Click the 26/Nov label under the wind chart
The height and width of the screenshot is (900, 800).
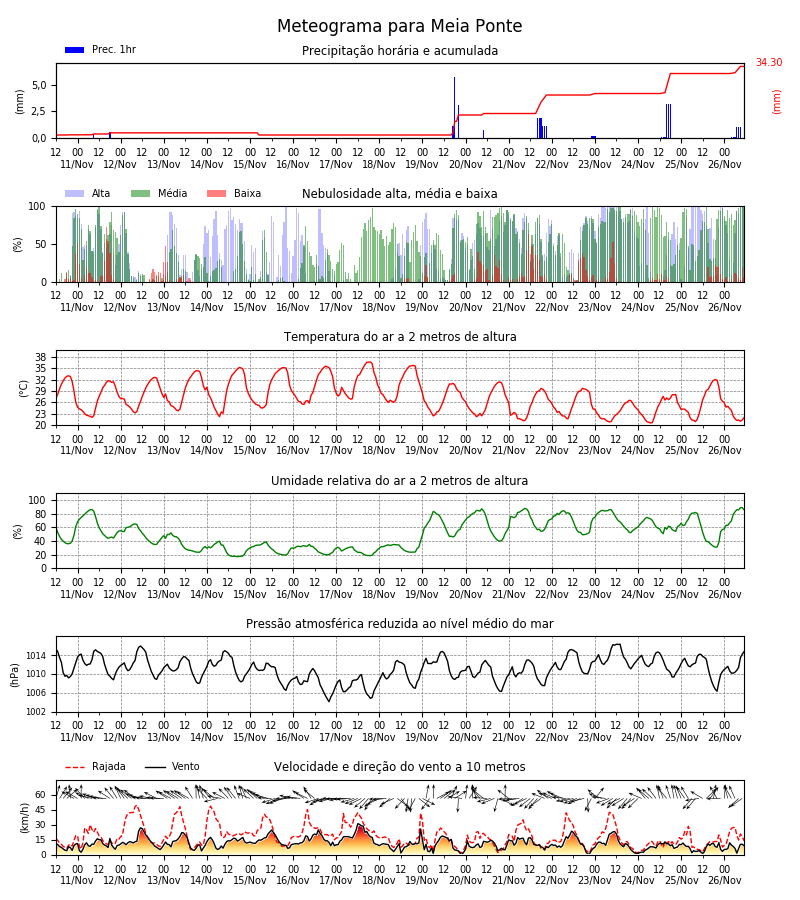pos(724,880)
